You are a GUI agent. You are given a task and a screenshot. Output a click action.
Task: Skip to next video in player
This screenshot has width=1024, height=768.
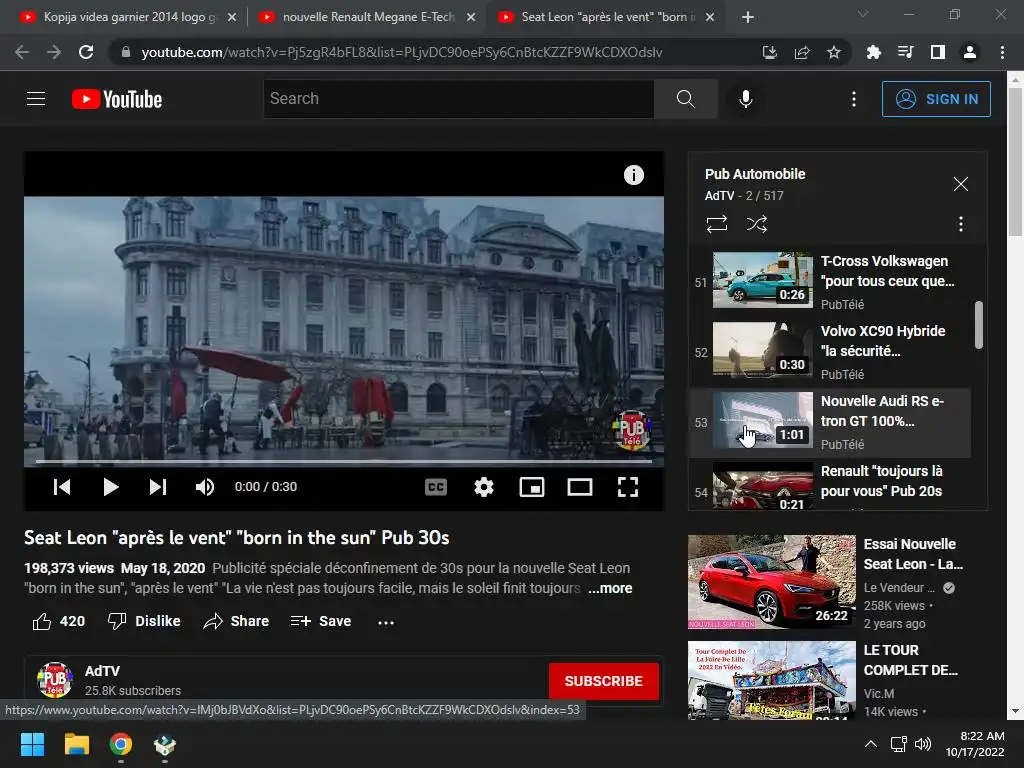[158, 487]
